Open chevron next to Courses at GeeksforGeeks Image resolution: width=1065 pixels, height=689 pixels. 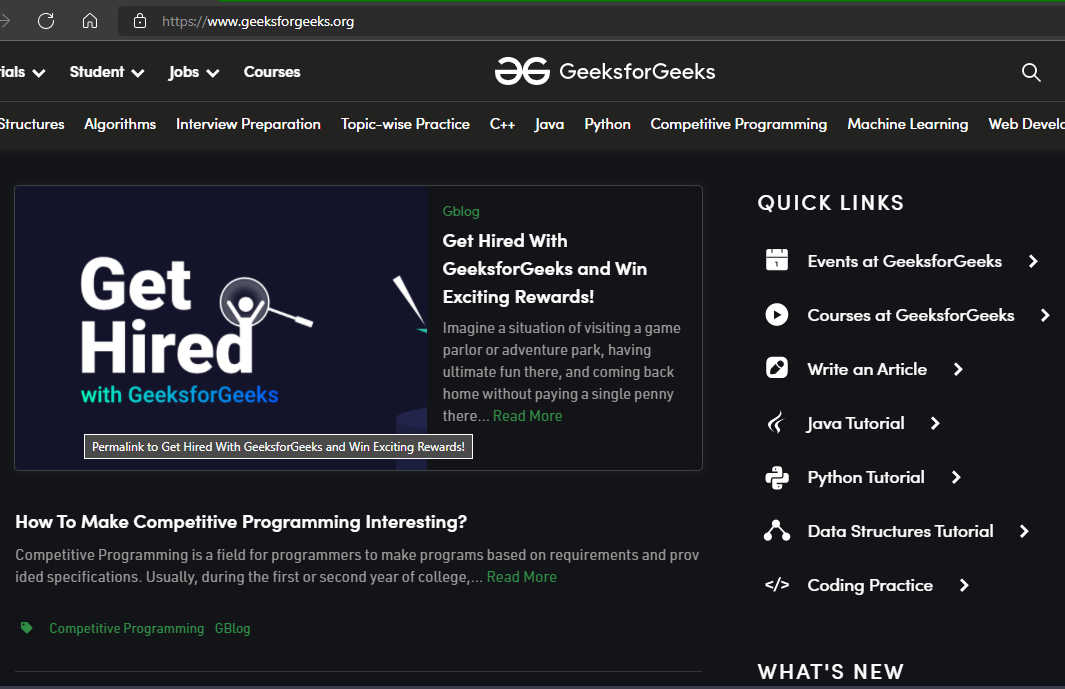coord(1045,315)
